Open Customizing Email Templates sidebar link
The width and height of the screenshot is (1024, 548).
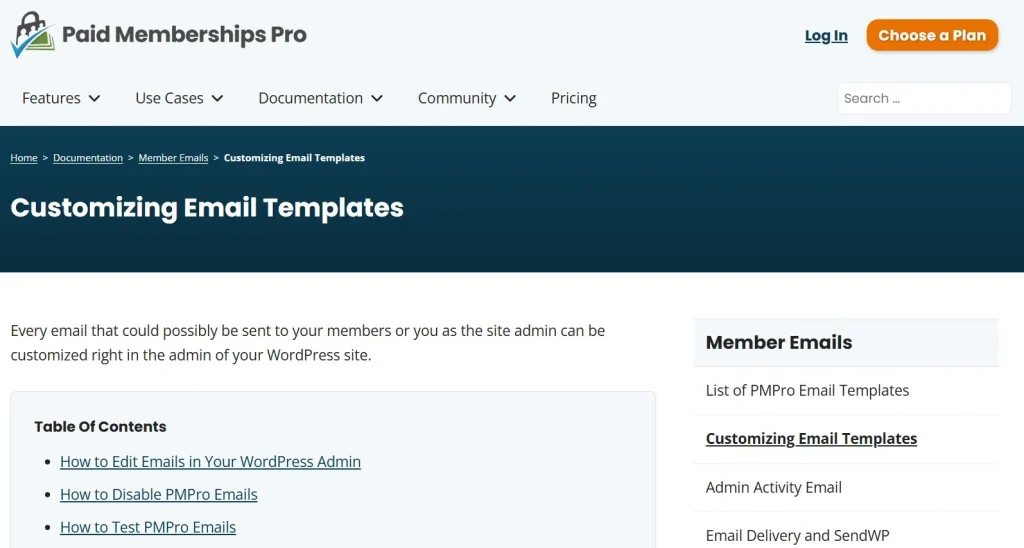[x=811, y=438]
